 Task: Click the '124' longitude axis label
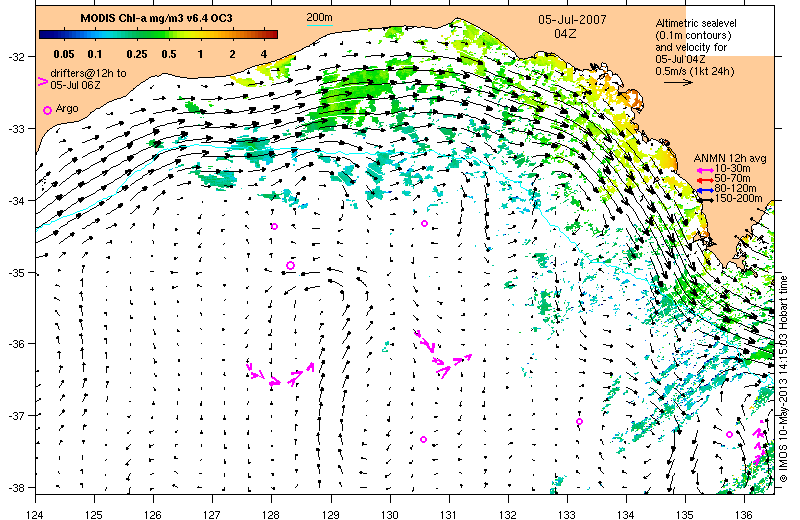tap(35, 514)
